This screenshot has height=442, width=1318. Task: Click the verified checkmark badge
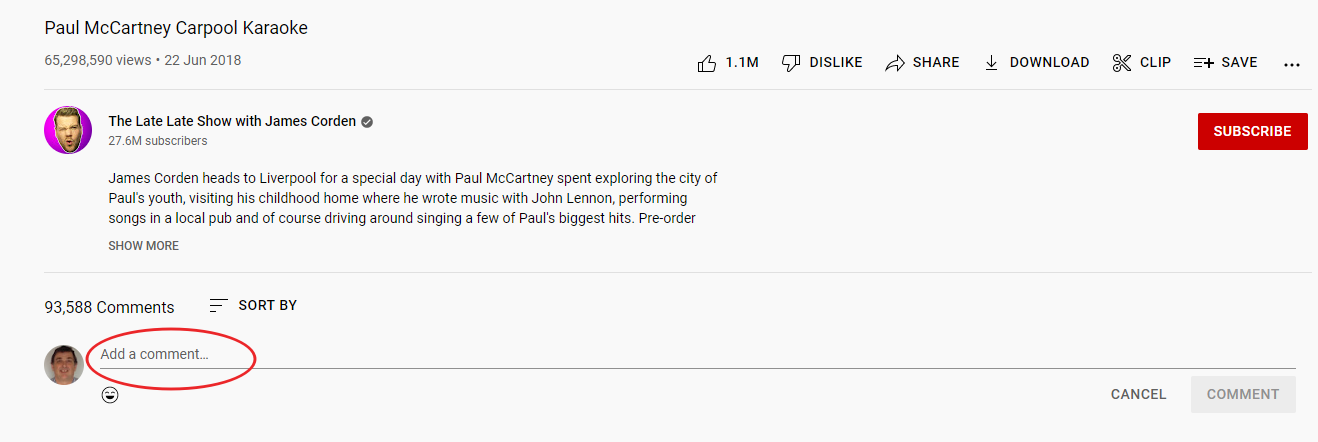point(367,122)
